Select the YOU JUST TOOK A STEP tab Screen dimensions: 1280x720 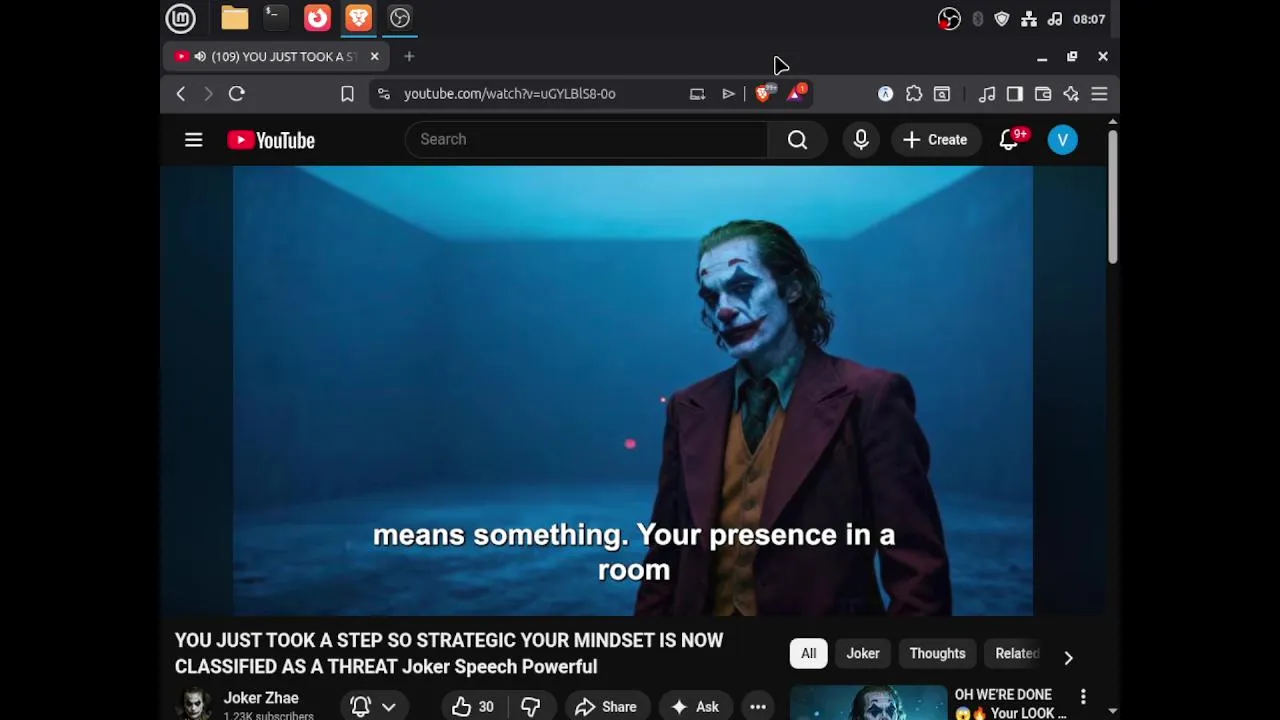tap(275, 57)
